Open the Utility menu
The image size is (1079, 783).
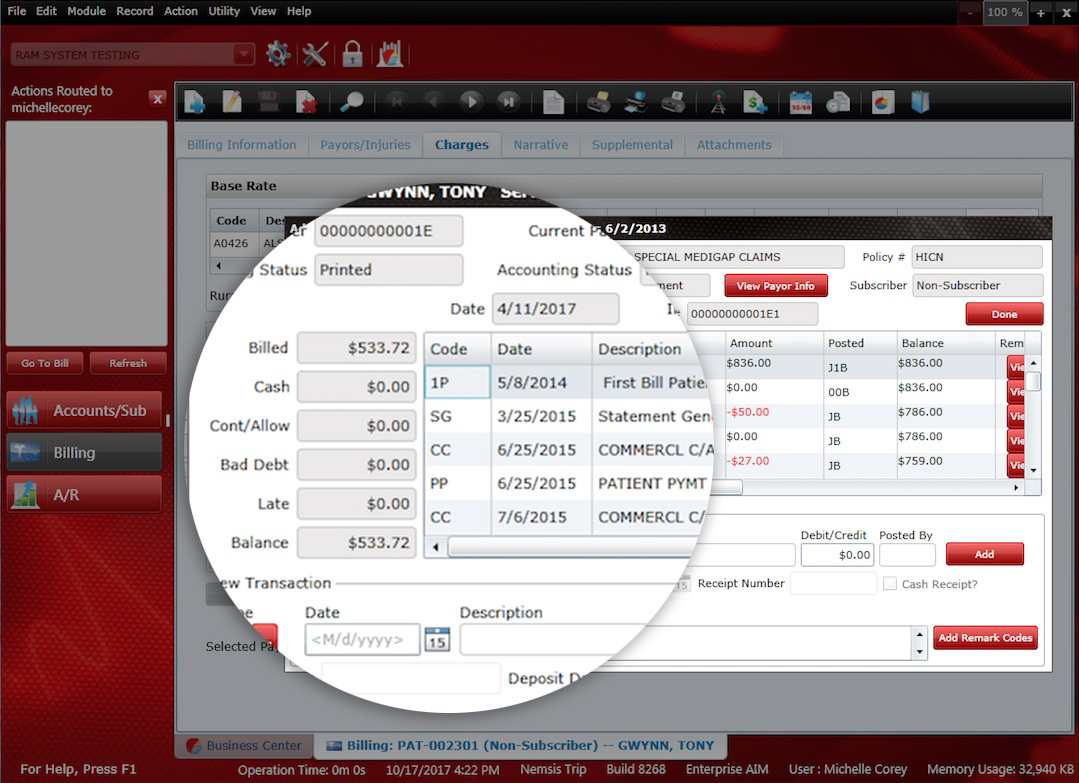(224, 11)
